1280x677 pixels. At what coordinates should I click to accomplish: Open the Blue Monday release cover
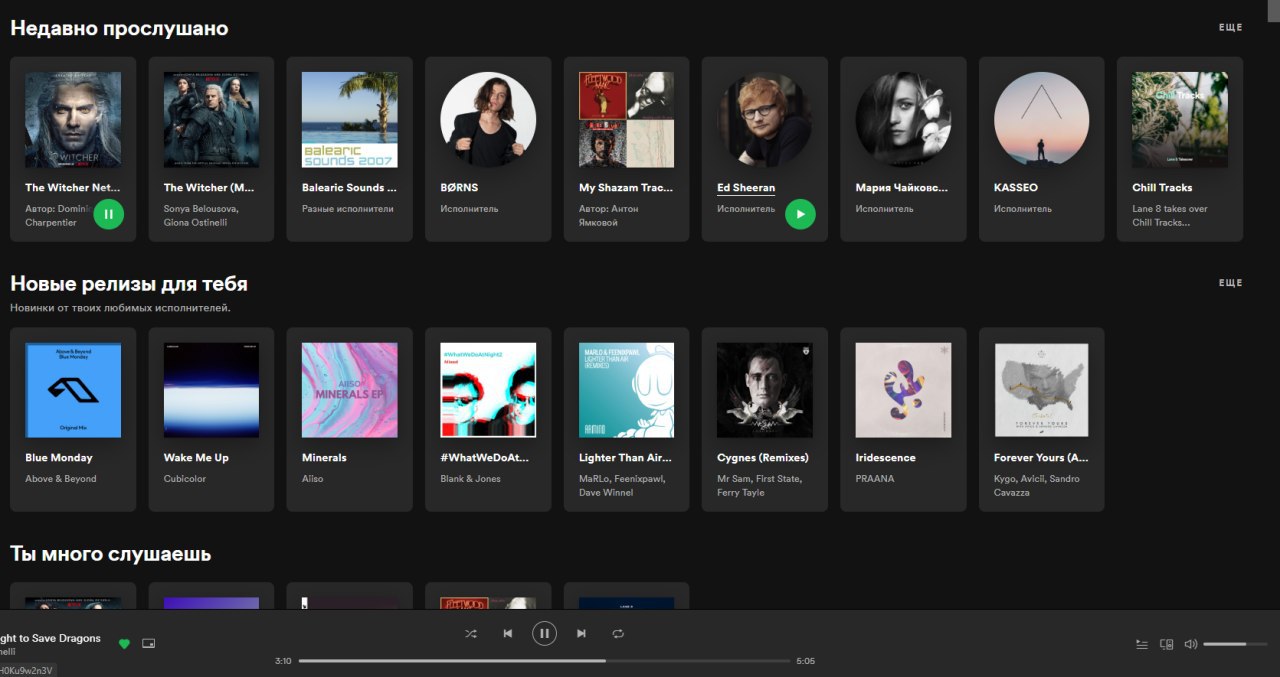pyautogui.click(x=73, y=390)
